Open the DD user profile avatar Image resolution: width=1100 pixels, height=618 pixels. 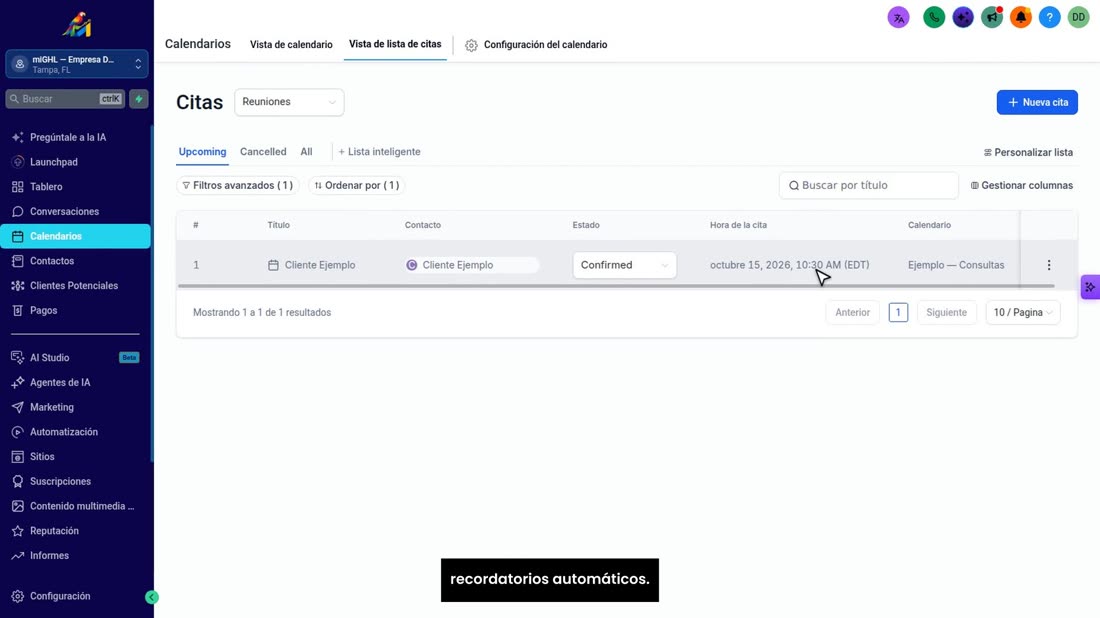click(1078, 18)
